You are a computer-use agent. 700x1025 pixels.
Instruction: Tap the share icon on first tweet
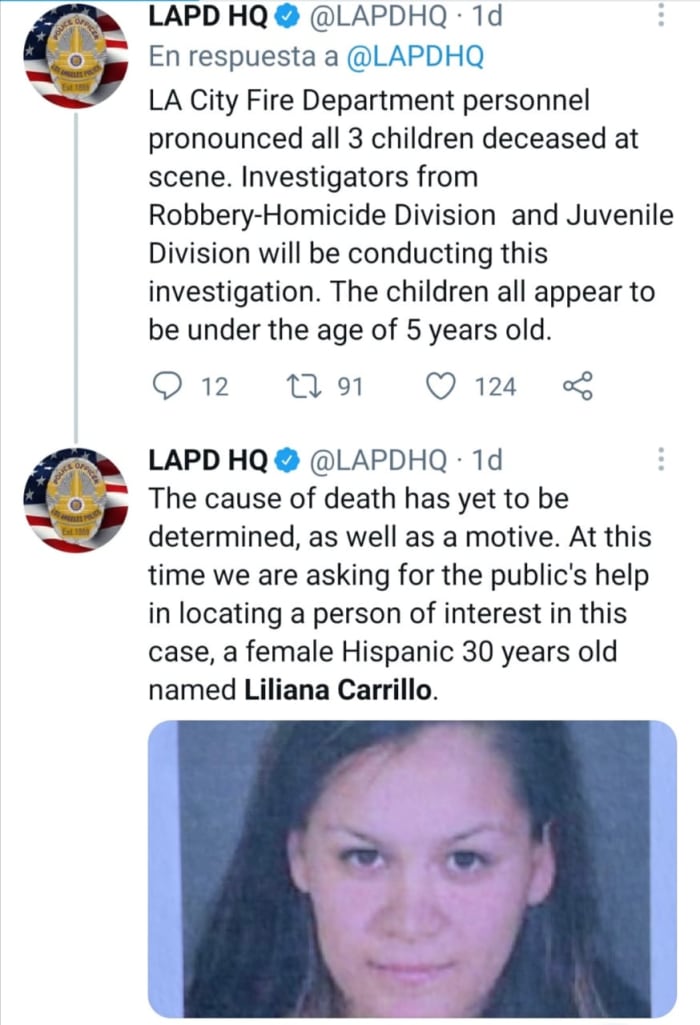pos(579,385)
